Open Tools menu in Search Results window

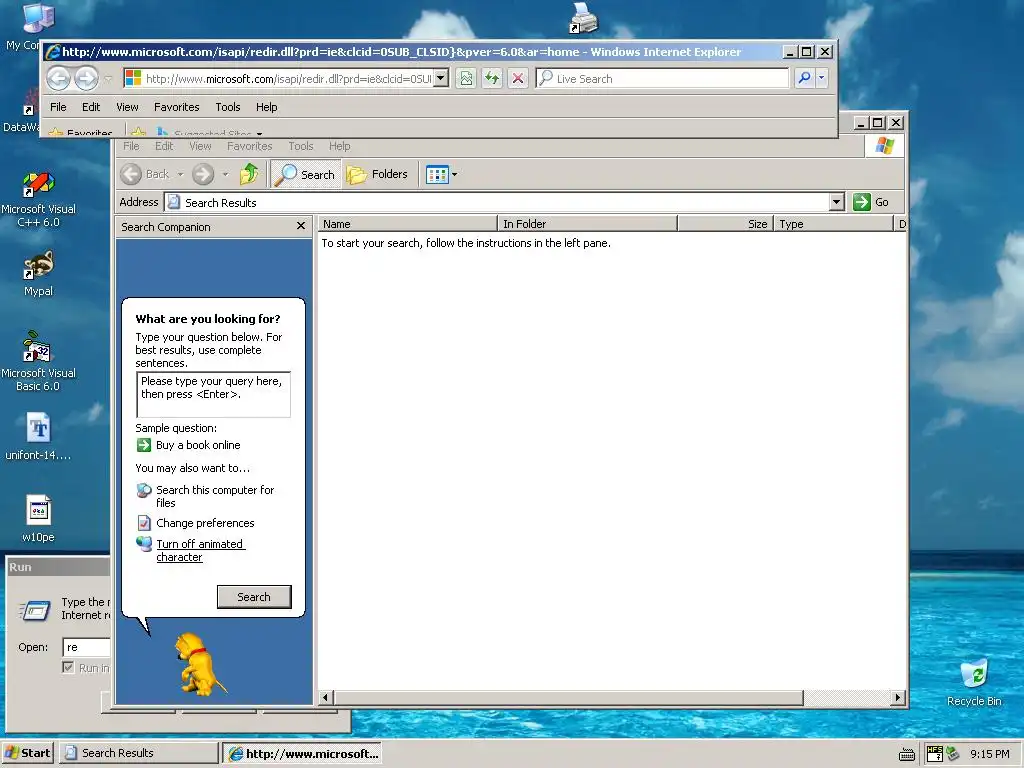300,146
